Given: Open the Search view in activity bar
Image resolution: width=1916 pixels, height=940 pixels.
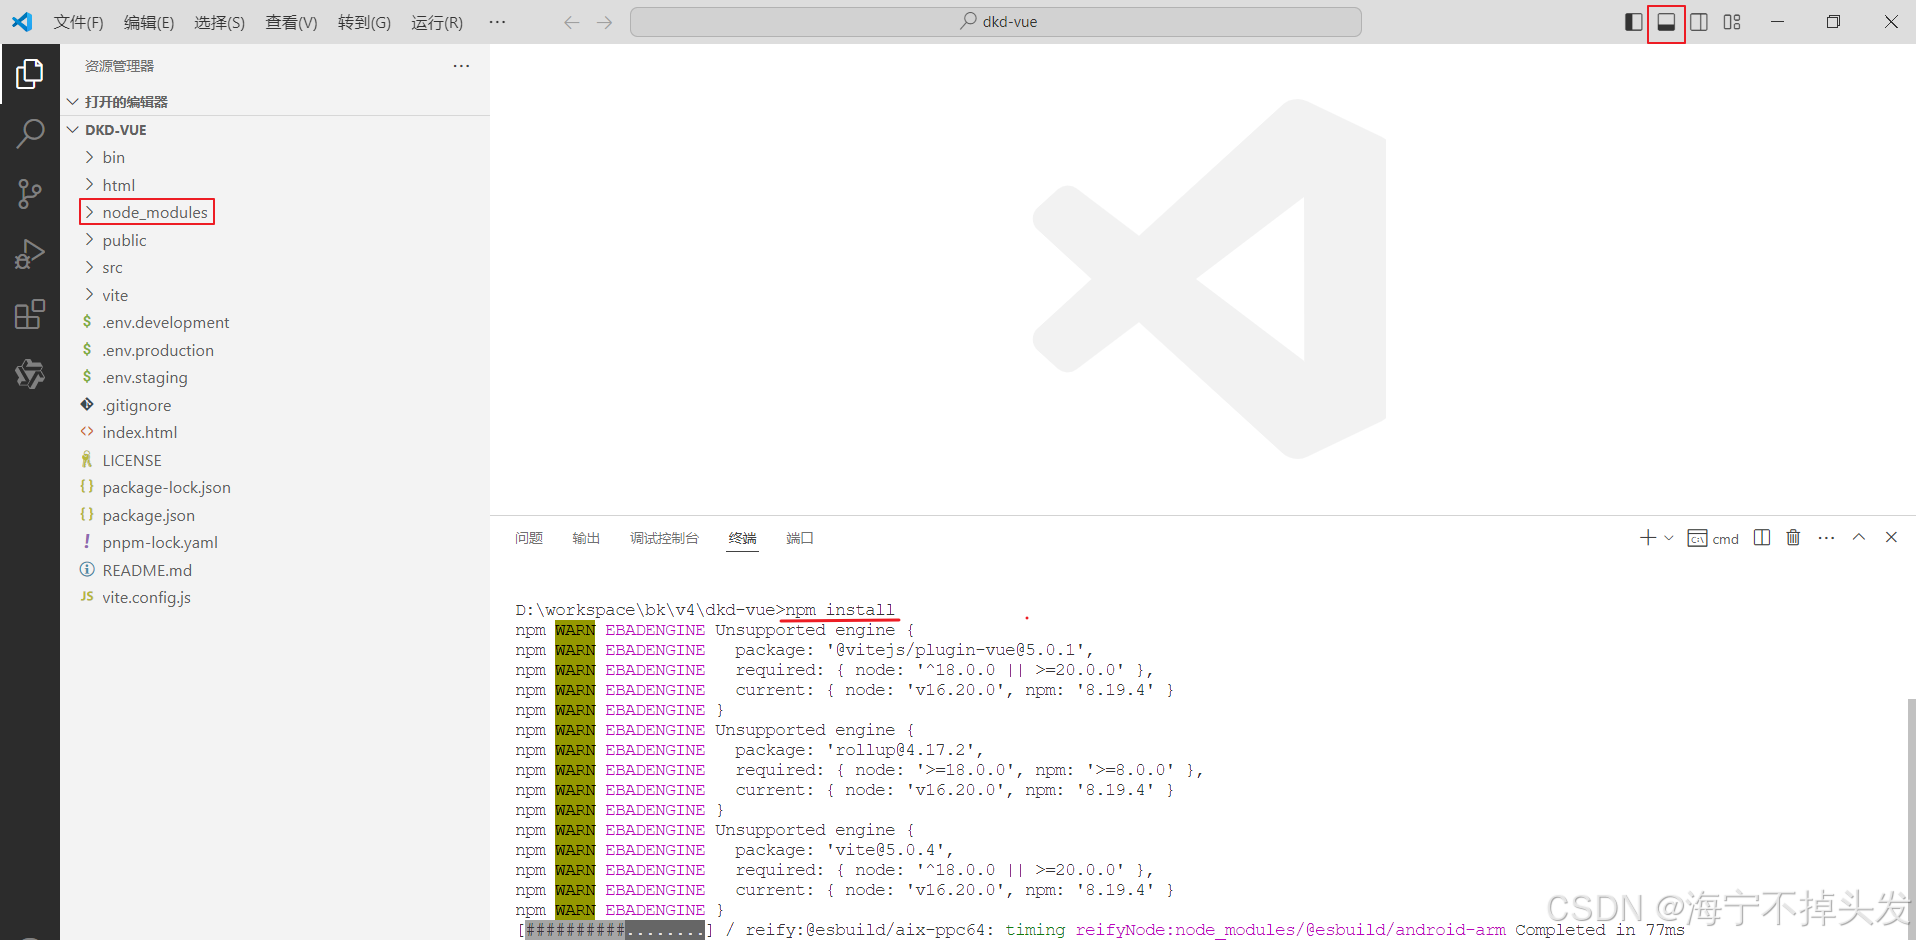Looking at the screenshot, I should point(30,133).
